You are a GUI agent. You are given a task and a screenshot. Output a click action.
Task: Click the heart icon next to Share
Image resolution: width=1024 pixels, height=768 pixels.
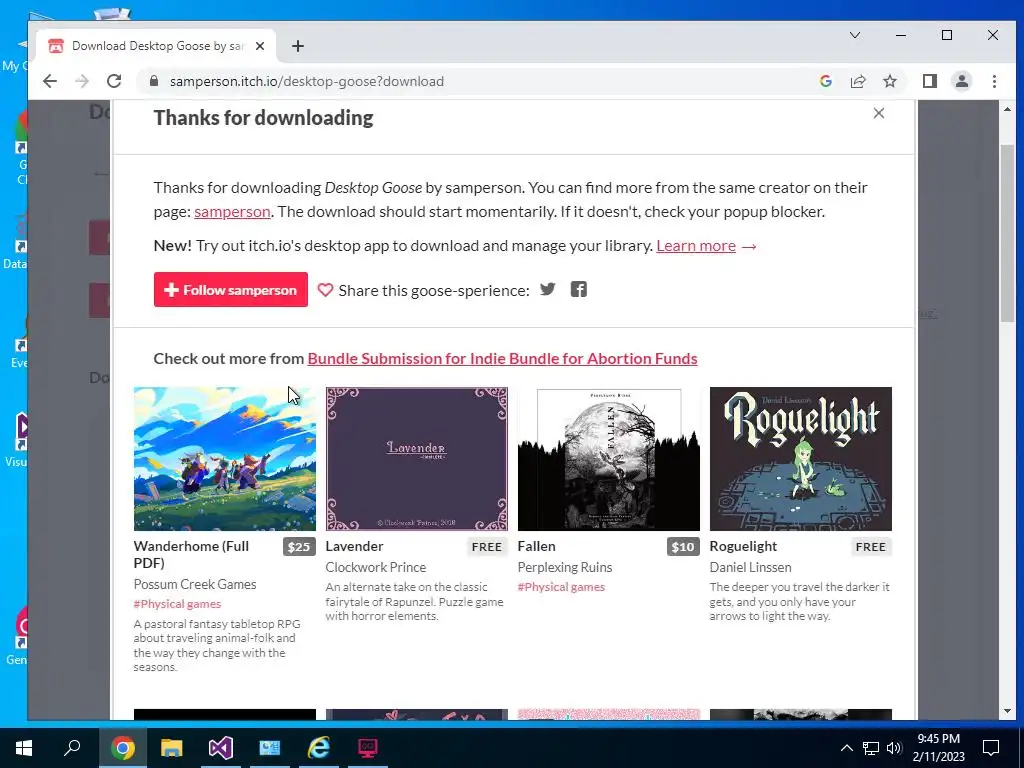point(325,289)
